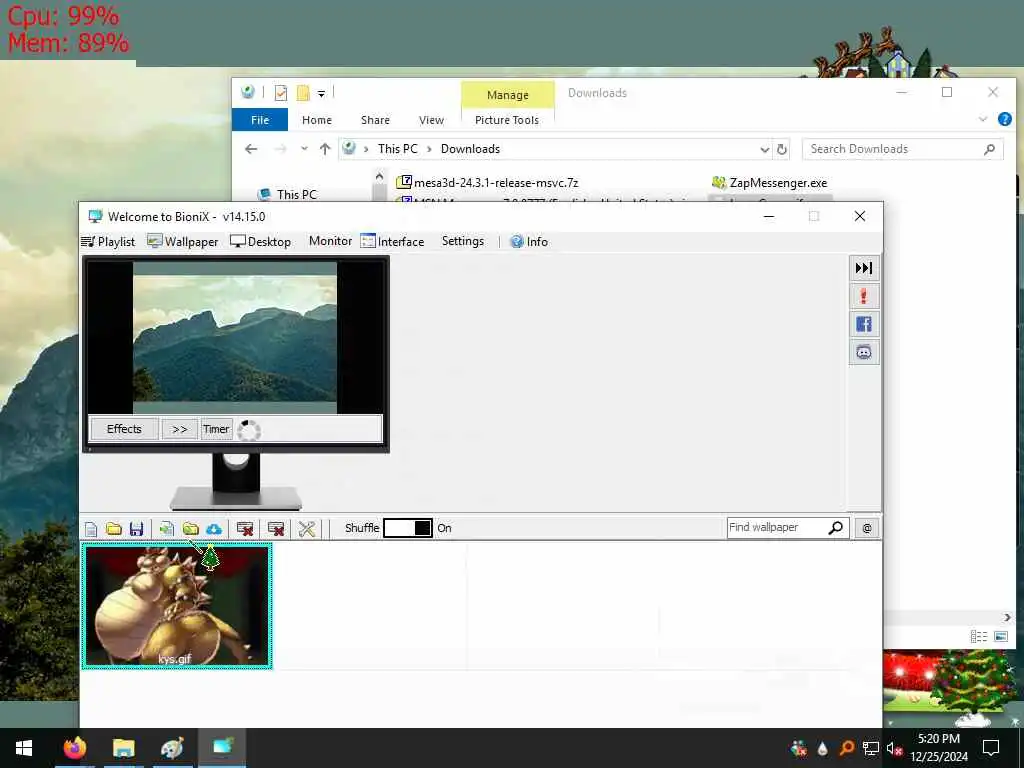Click the Manage contextual tab in Explorer
This screenshot has width=1024, height=768.
(507, 95)
